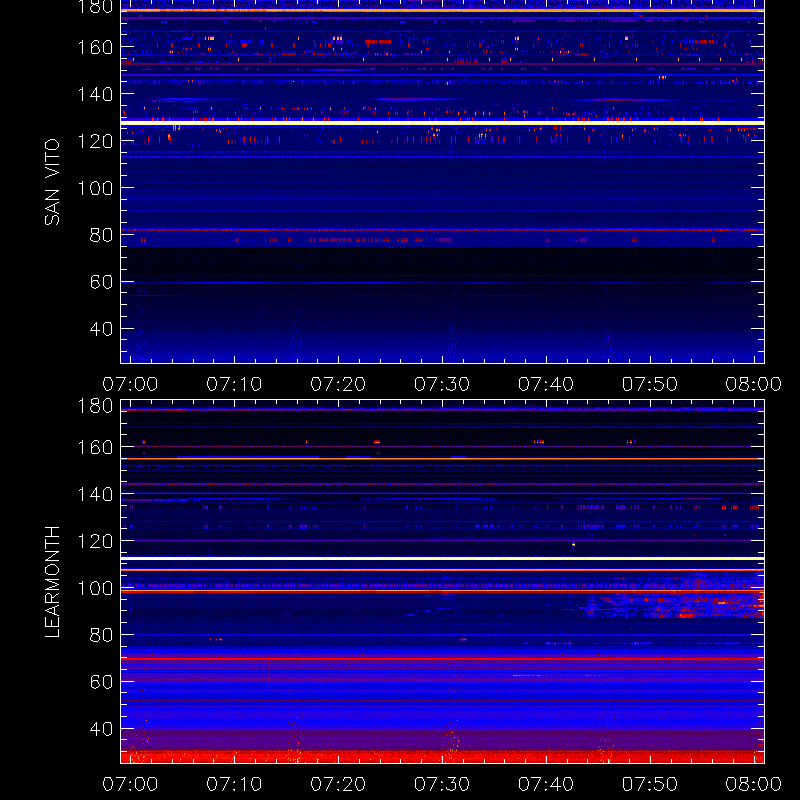Select the 60 tick label on San Vito plot

(x=101, y=282)
